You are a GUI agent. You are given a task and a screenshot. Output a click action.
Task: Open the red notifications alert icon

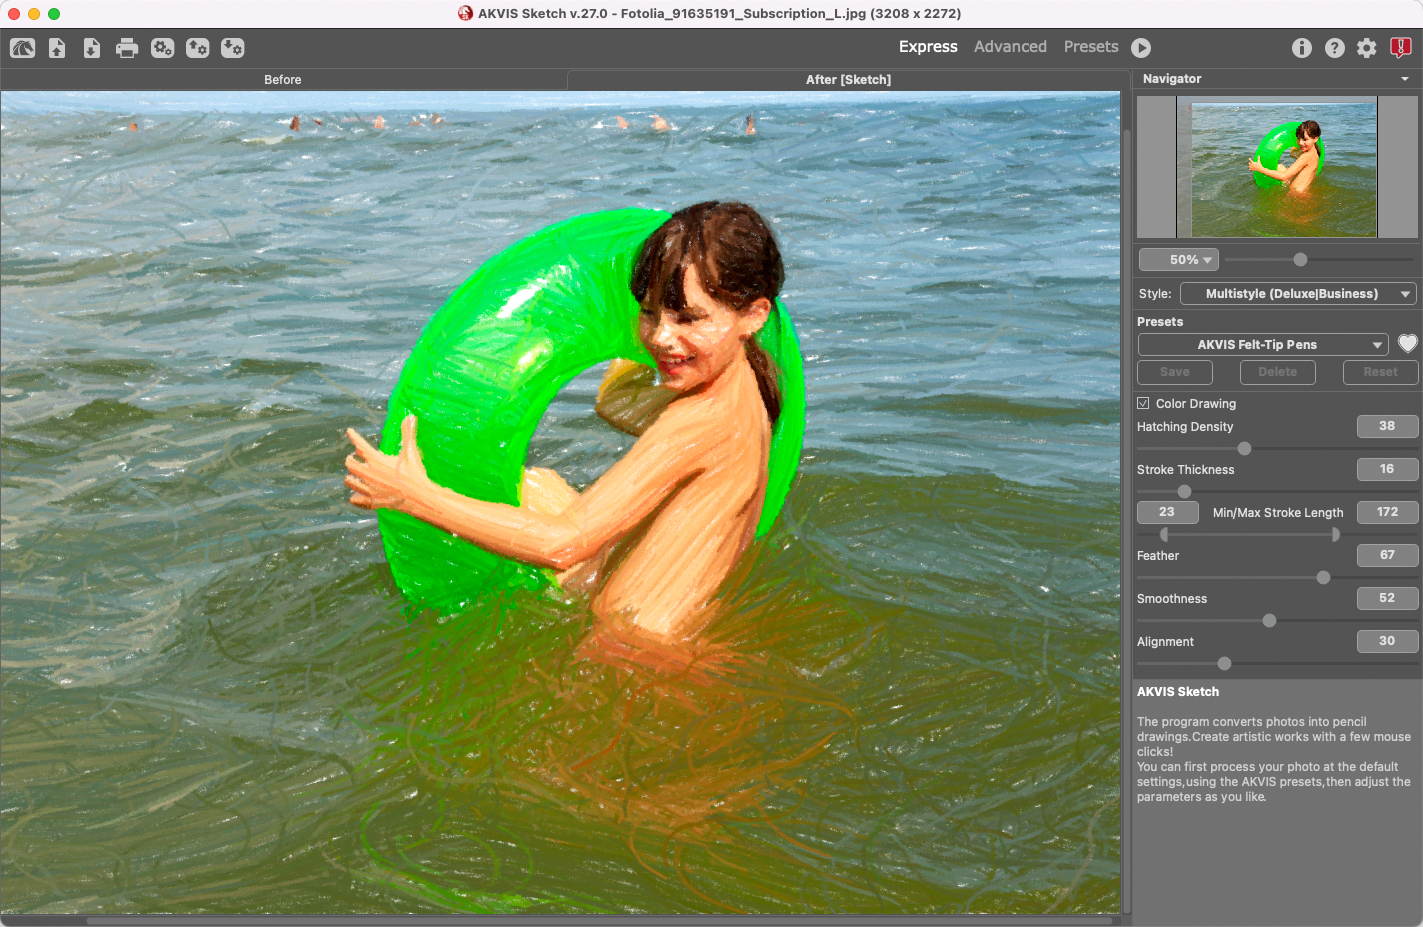pos(1400,48)
